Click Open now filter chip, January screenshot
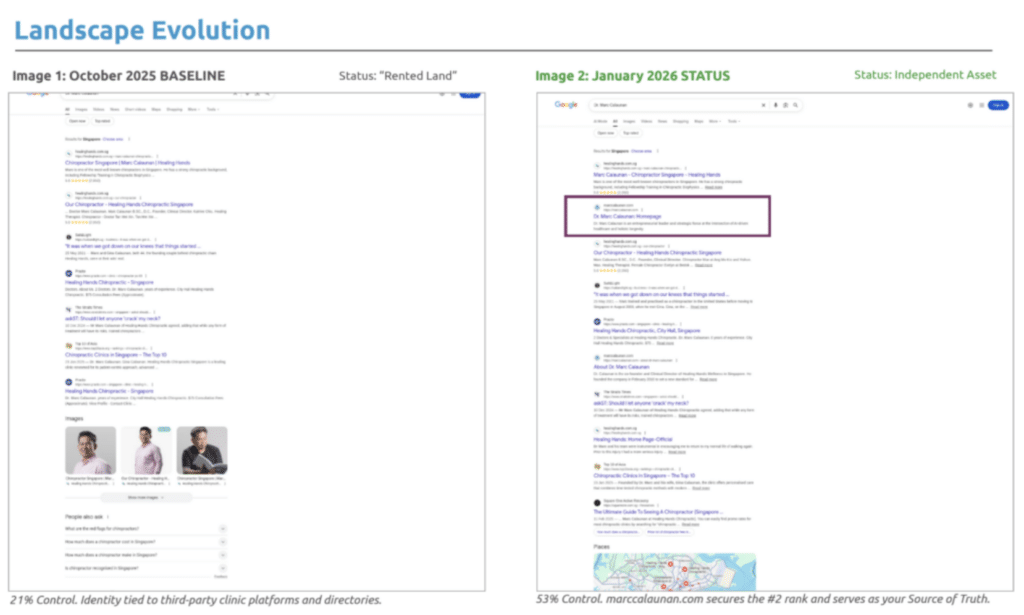This screenshot has height=615, width=1024. 605,133
